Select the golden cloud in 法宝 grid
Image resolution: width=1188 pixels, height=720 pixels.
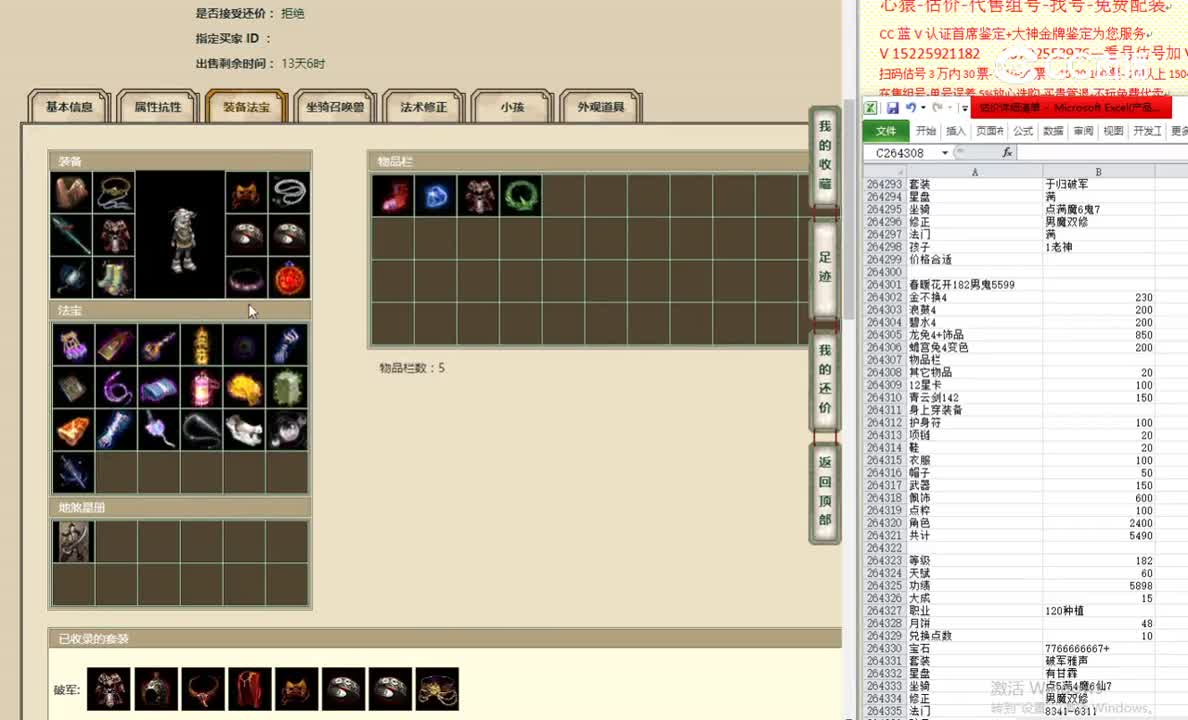pyautogui.click(x=244, y=388)
